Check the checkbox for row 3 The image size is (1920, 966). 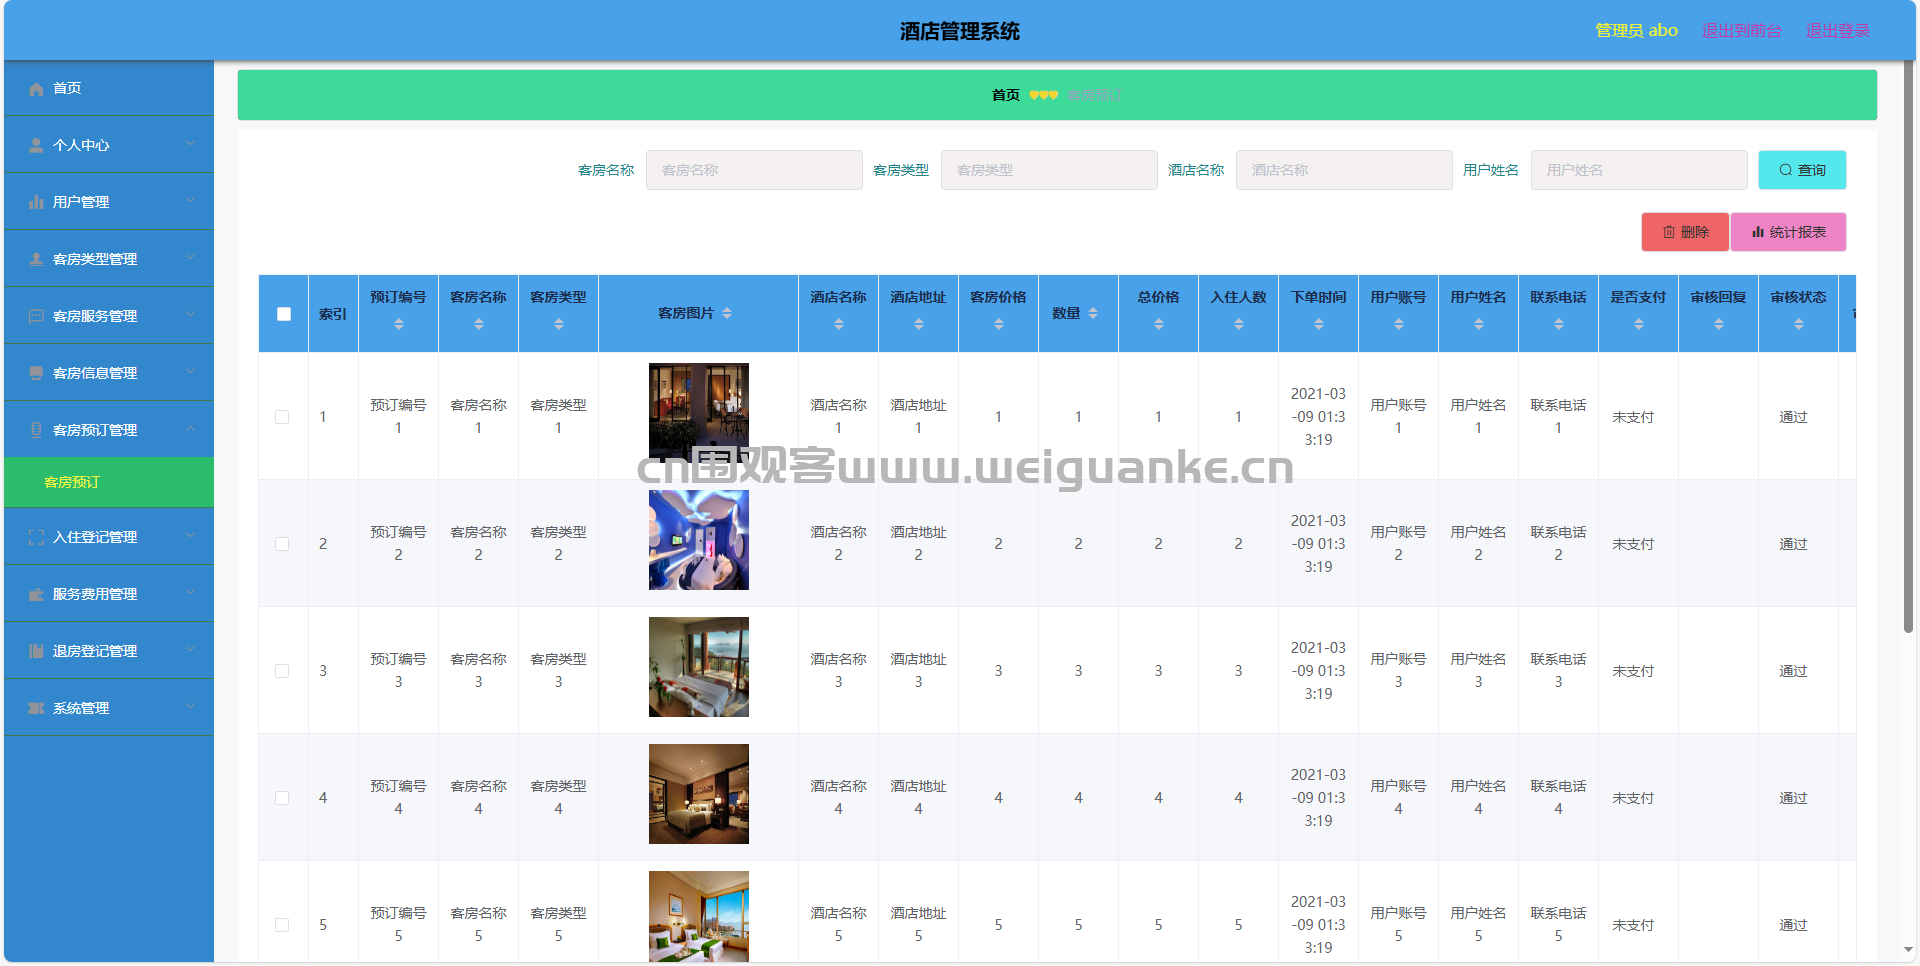click(282, 671)
